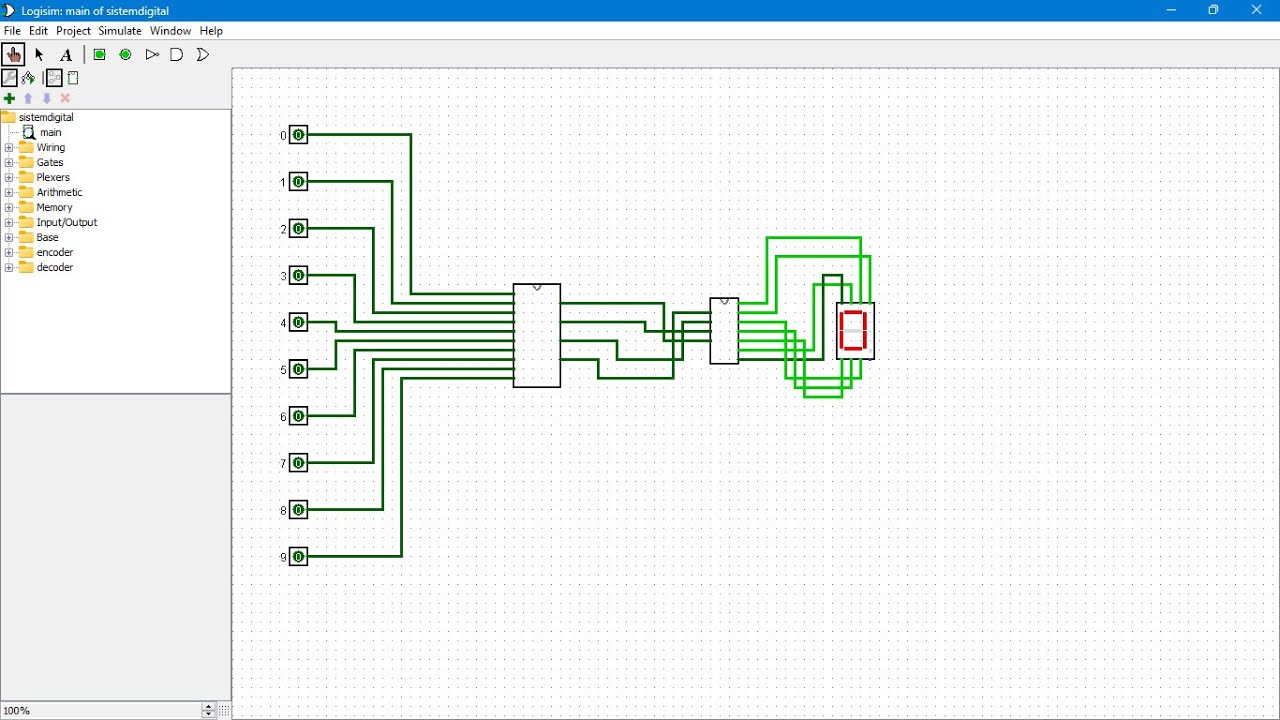
Task: Expand the Memory library folder
Action: click(9, 208)
